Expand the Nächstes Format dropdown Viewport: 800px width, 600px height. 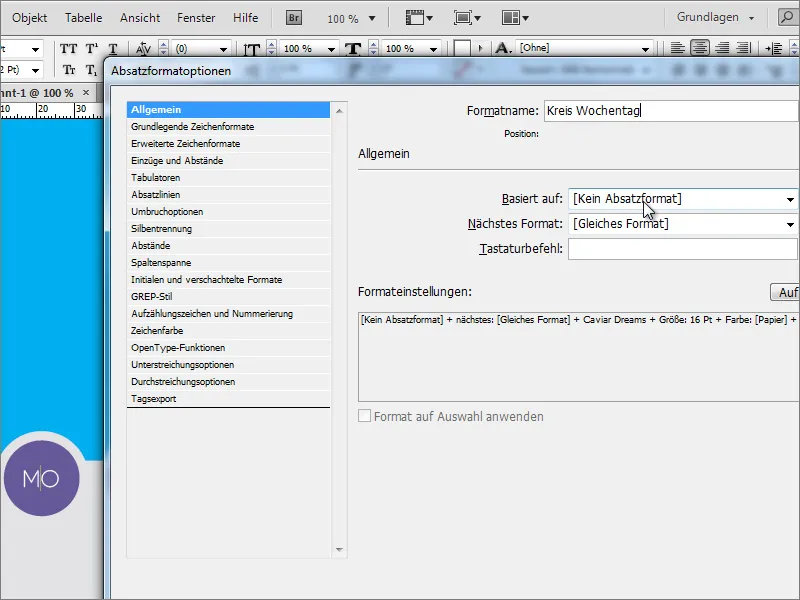[x=790, y=224]
